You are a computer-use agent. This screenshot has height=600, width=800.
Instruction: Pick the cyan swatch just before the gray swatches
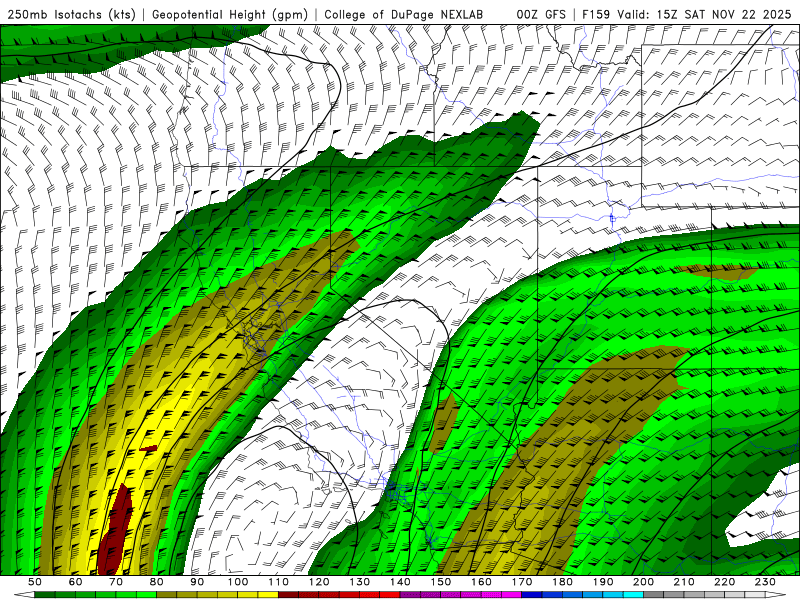[x=634, y=594]
